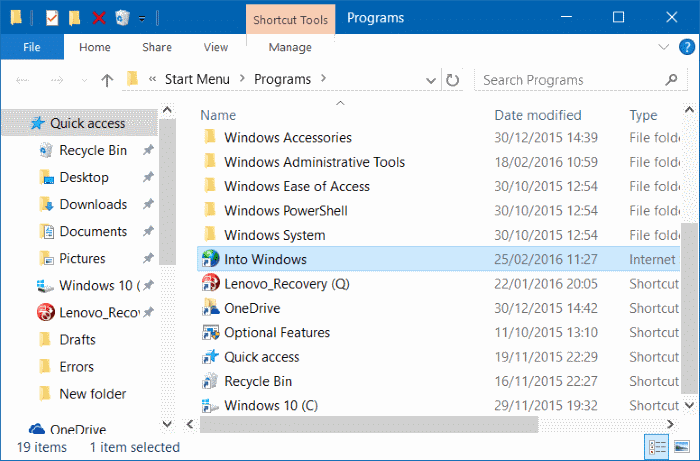Screen dimensions: 700x461
Task: Sort by the Date modified column
Action: click(538, 115)
